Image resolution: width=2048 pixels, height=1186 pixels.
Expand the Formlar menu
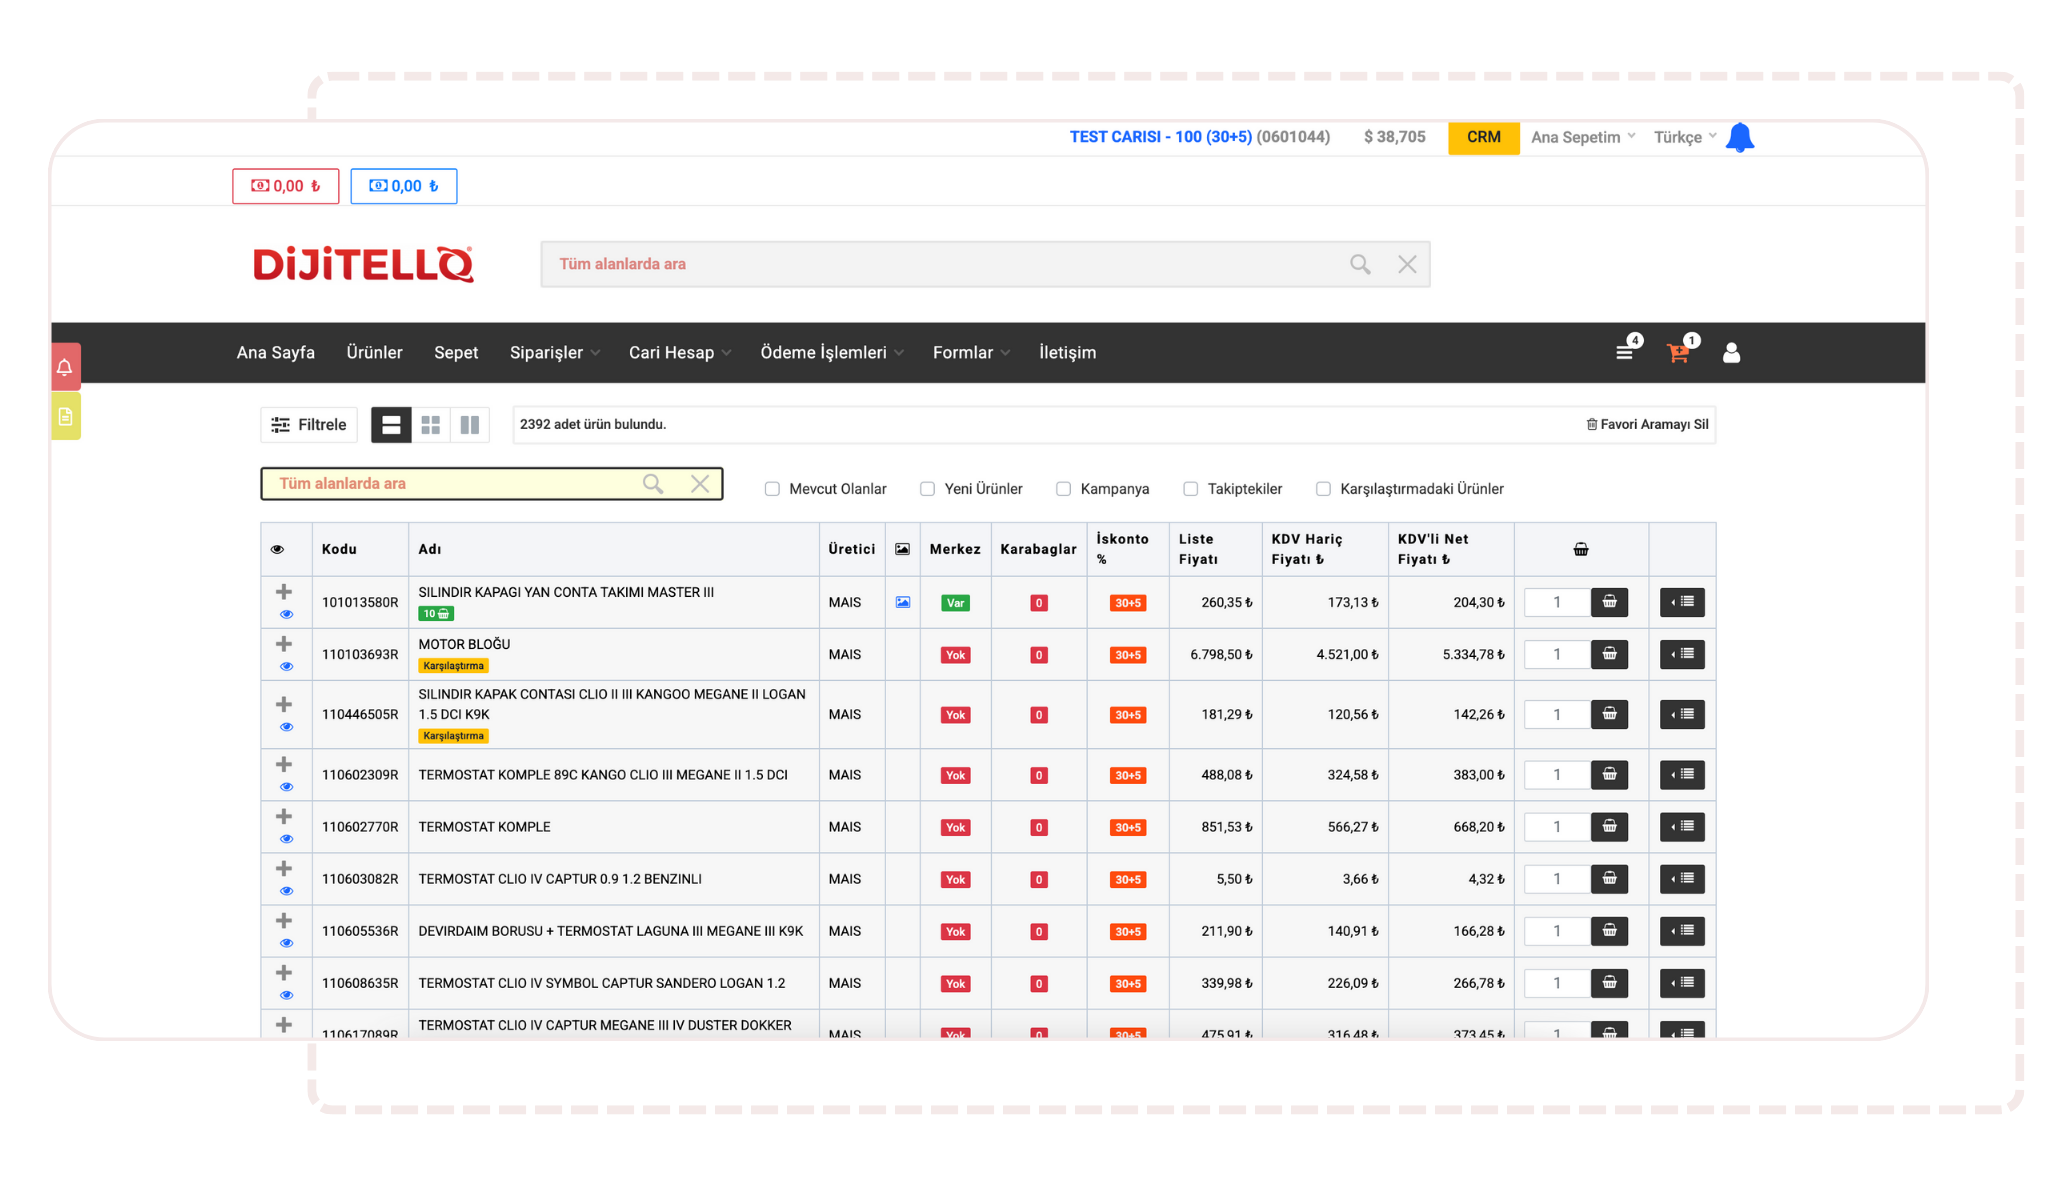pos(972,352)
